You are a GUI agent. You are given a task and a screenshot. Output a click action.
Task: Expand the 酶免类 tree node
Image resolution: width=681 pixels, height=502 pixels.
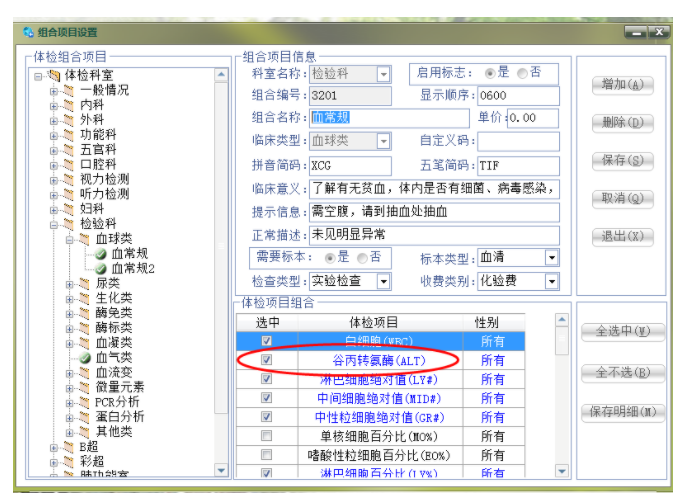click(x=69, y=314)
